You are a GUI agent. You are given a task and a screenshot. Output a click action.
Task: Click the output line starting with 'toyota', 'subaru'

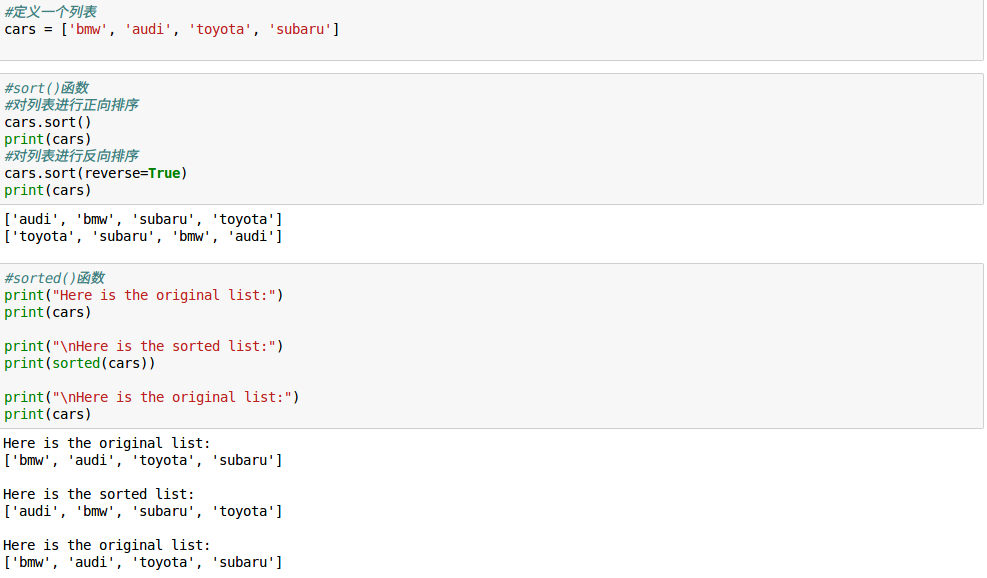(143, 236)
